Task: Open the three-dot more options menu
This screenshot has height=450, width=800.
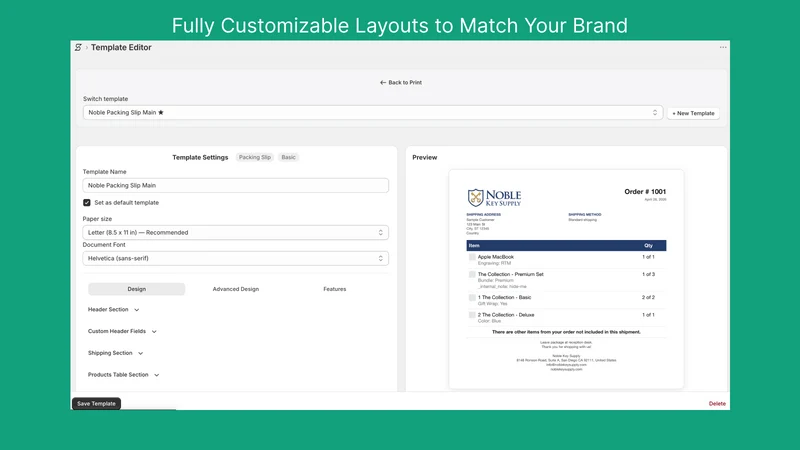Action: click(x=723, y=47)
